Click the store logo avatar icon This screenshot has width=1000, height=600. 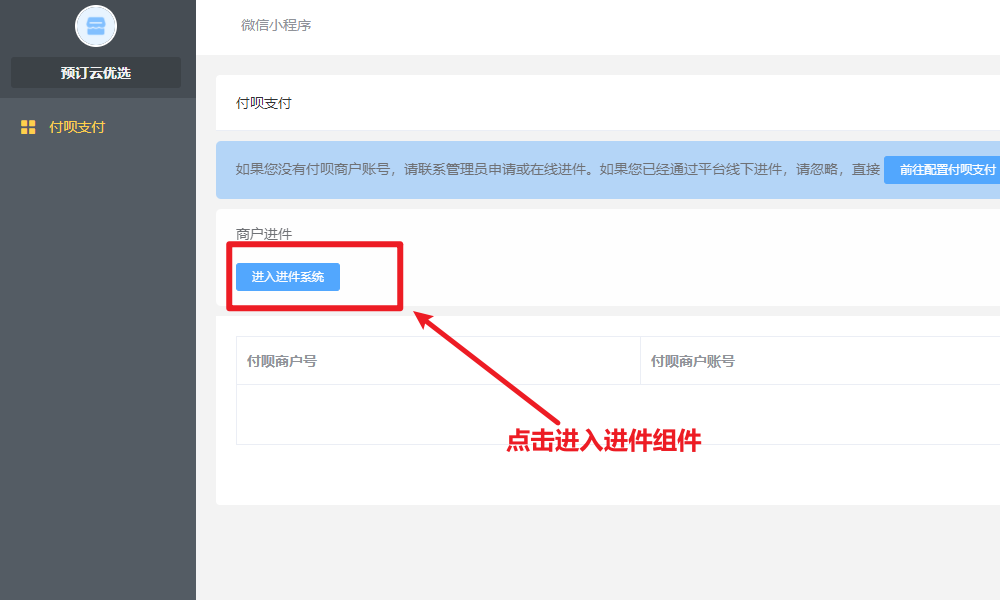tap(96, 26)
